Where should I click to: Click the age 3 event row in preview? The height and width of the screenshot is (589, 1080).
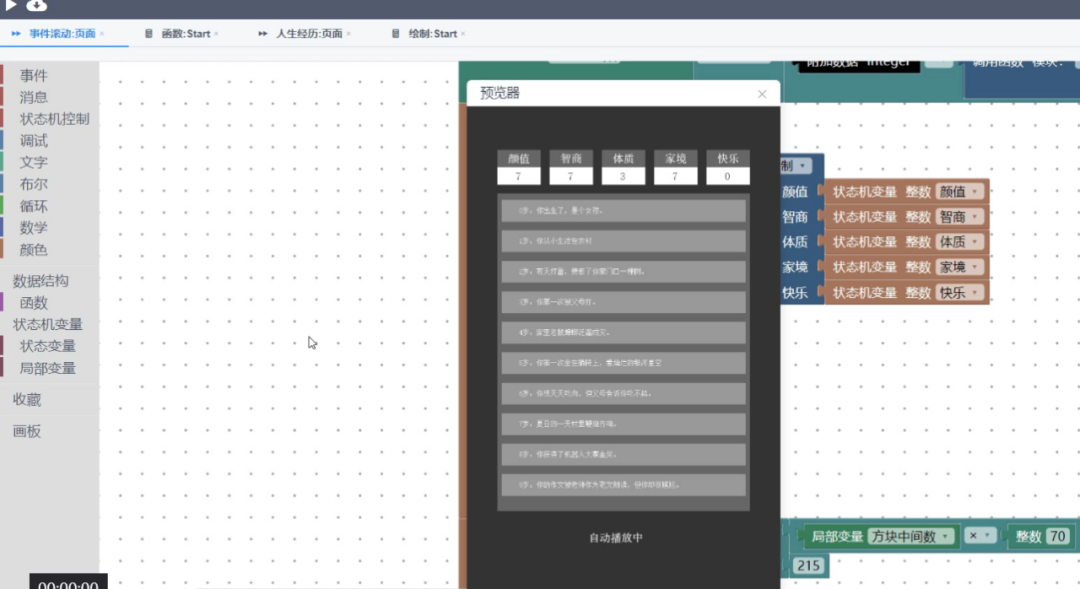pyautogui.click(x=623, y=302)
